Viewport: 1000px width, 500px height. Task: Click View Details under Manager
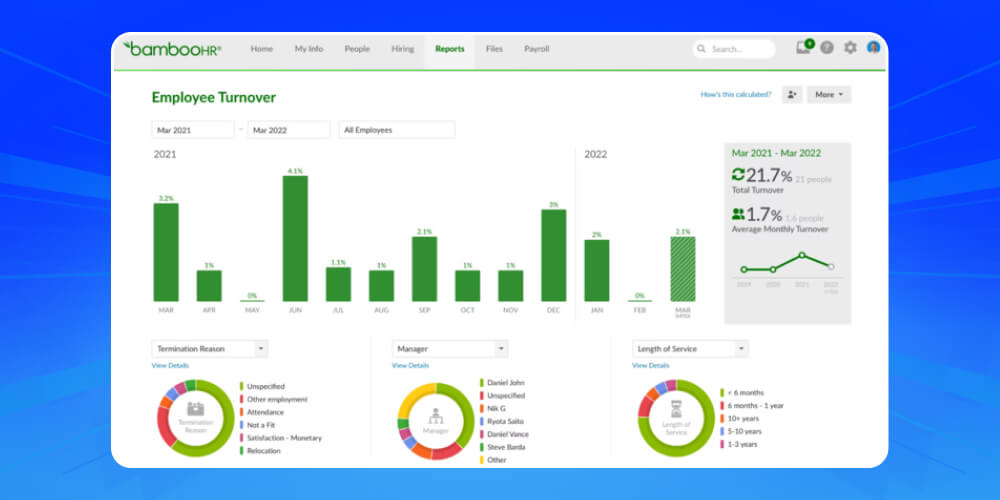coord(410,366)
